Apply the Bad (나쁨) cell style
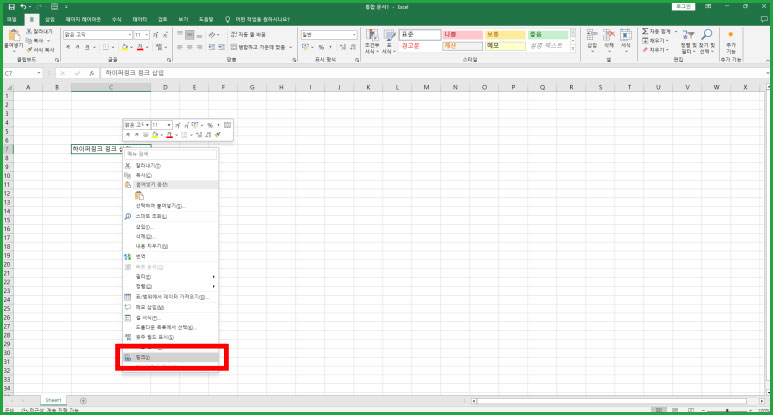Viewport: 773px width, 415px height. pyautogui.click(x=462, y=35)
